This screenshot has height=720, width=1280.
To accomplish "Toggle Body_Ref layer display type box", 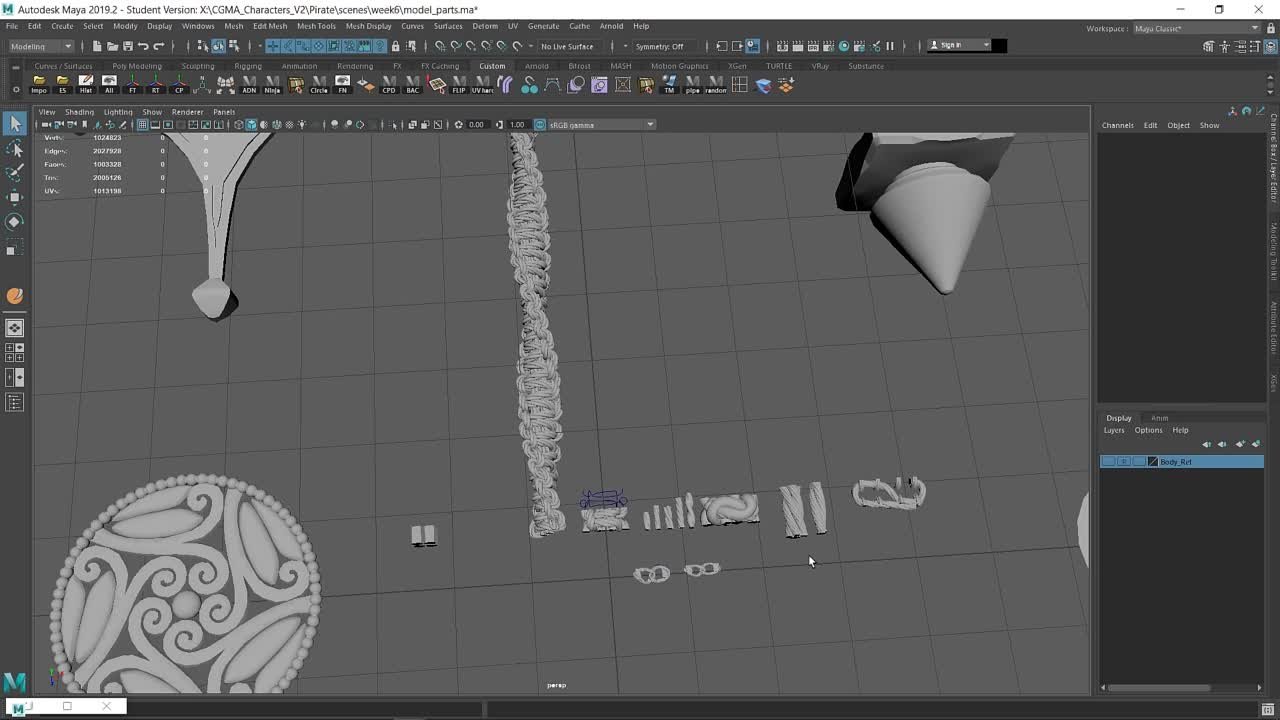I will (1124, 462).
